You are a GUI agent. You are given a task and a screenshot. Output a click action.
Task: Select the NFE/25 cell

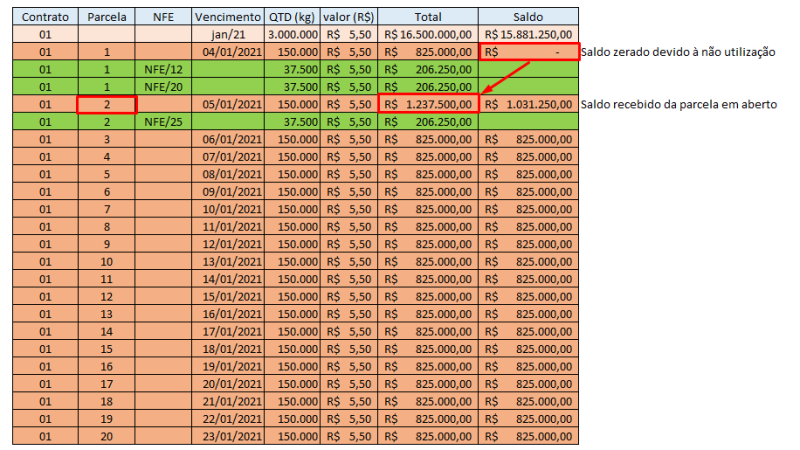163,122
